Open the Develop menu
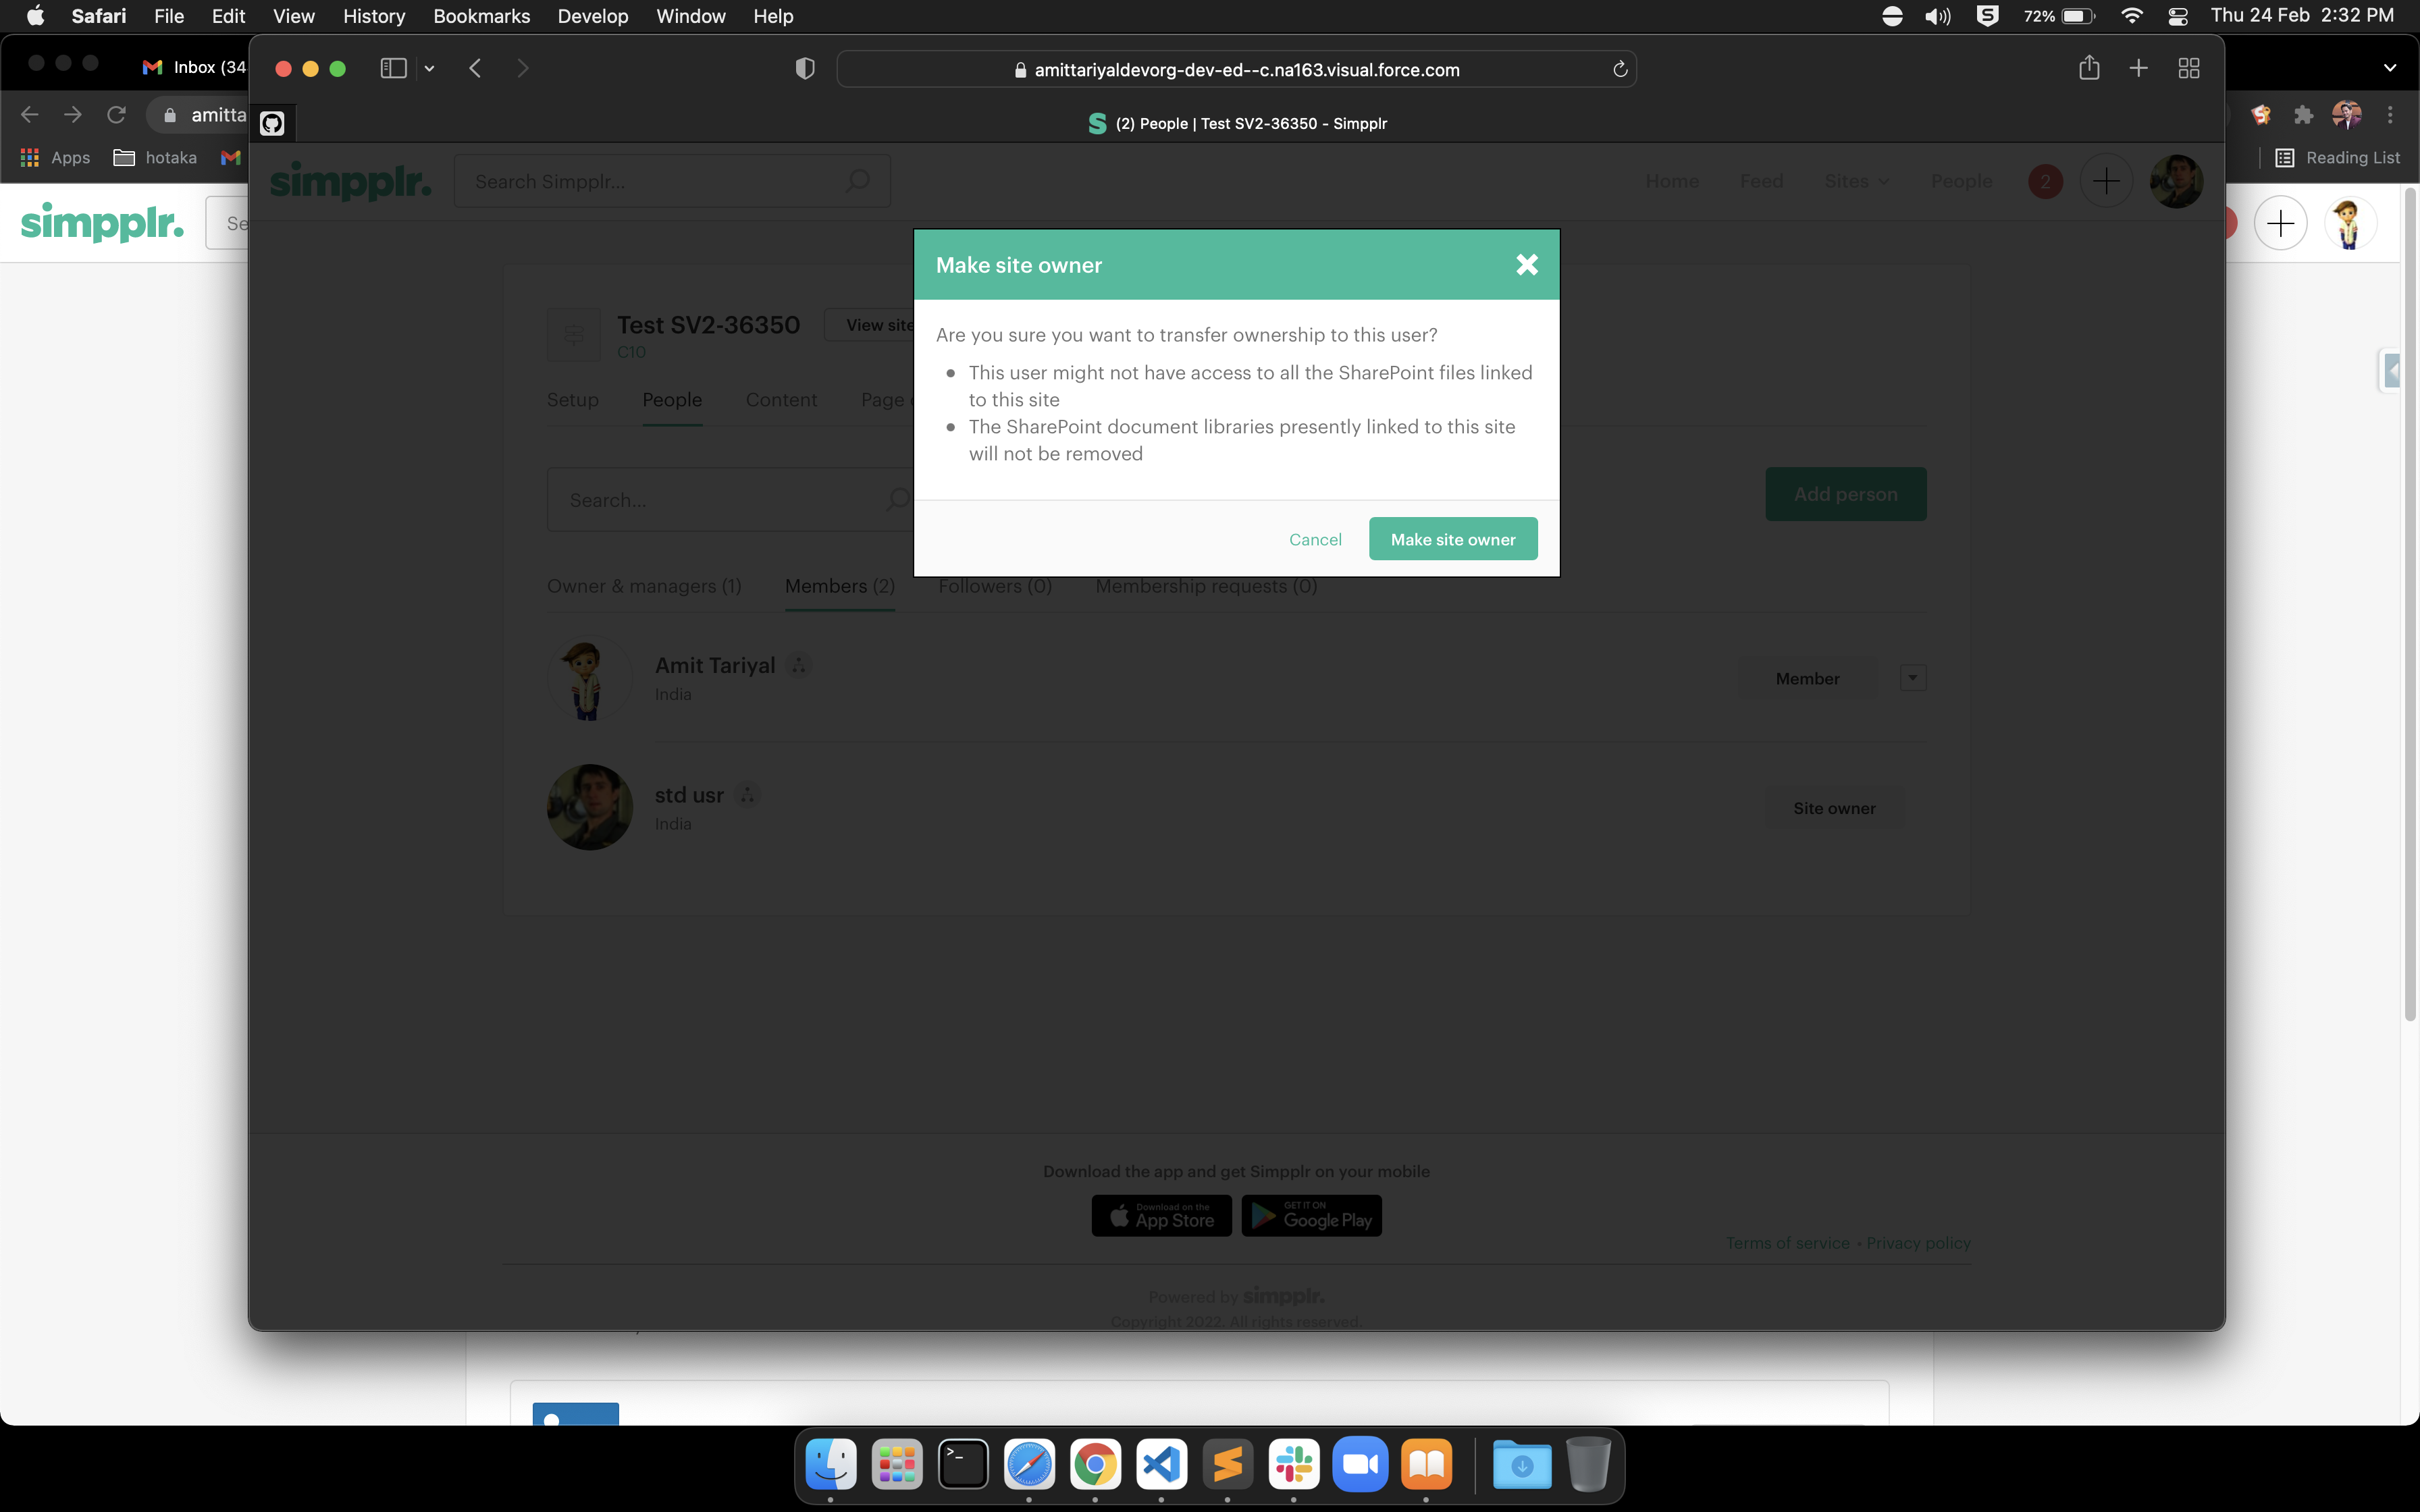The height and width of the screenshot is (1512, 2420). 593,16
